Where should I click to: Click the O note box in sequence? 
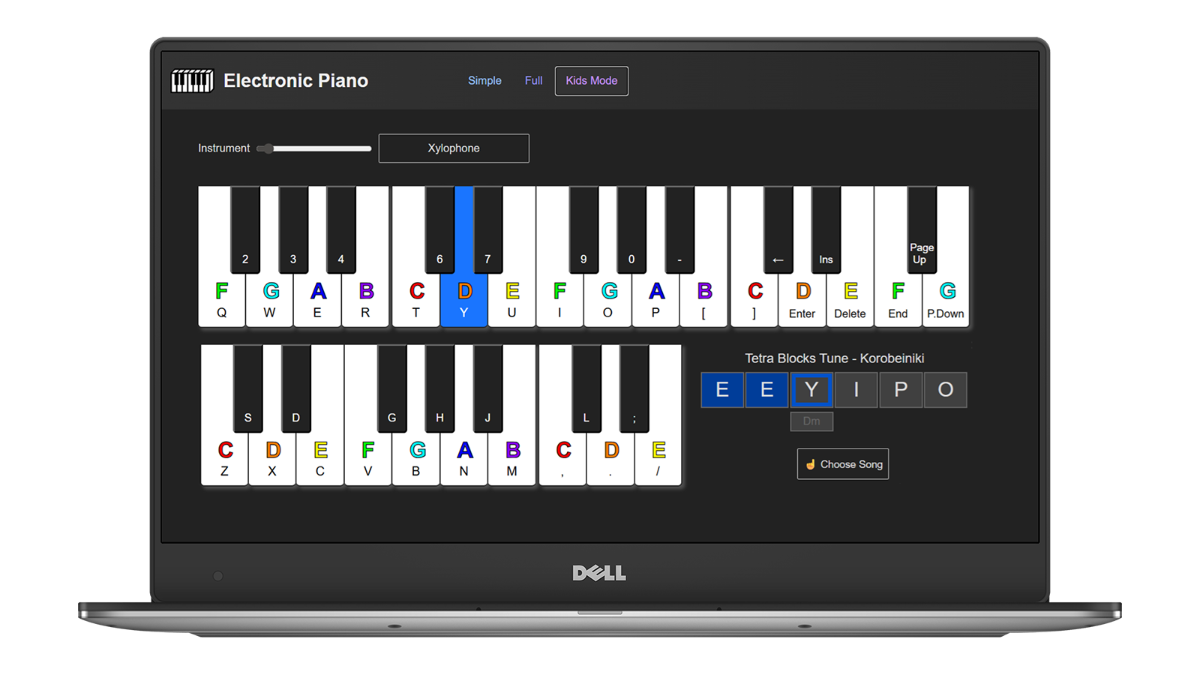click(x=945, y=390)
